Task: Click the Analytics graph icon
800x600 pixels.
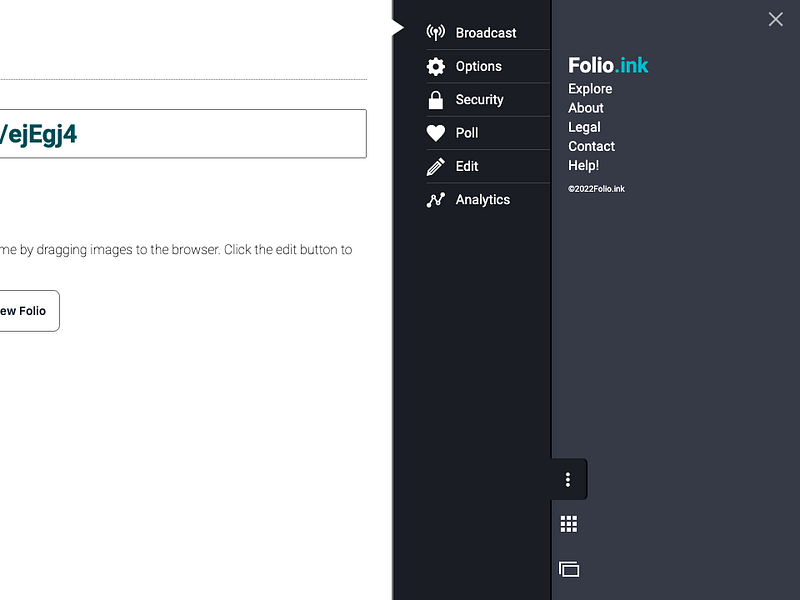Action: click(436, 199)
